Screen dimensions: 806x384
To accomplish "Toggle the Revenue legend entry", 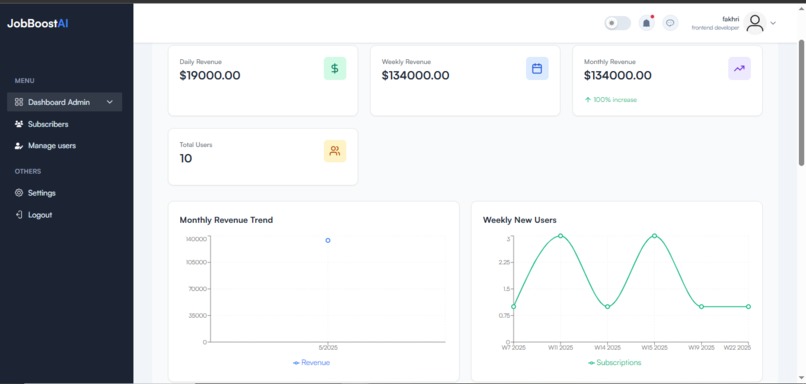I will tap(312, 362).
